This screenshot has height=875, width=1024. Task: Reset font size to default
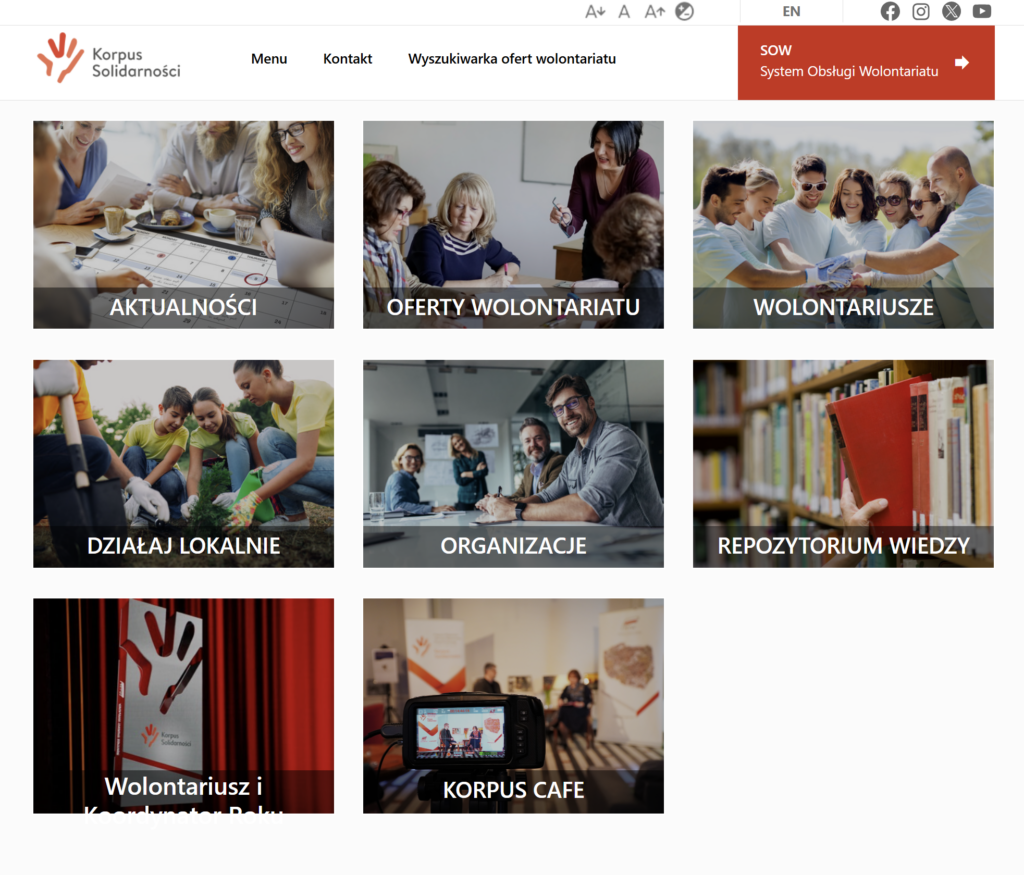tap(624, 12)
